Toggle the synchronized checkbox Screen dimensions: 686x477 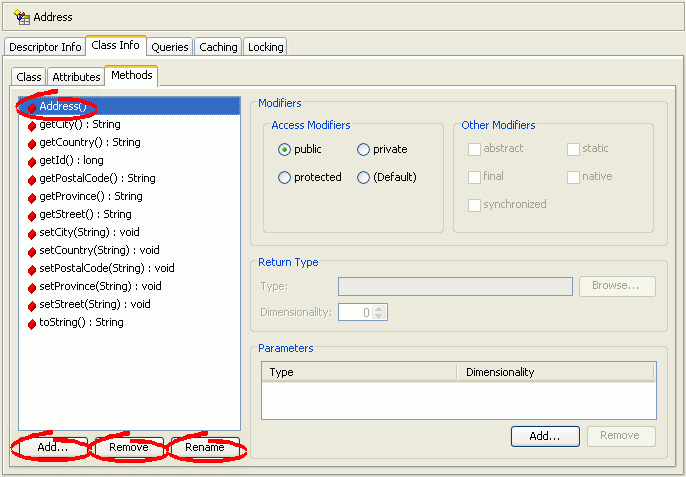[x=474, y=205]
